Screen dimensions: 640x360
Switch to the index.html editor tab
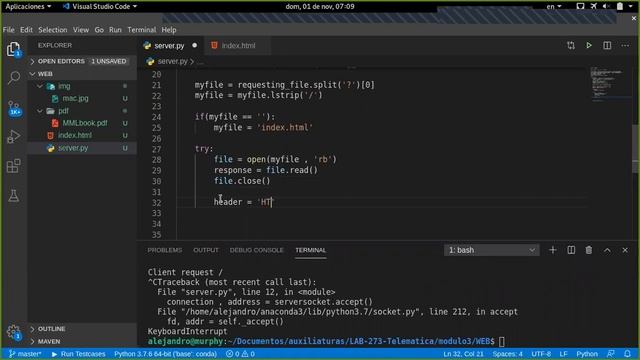point(238,45)
